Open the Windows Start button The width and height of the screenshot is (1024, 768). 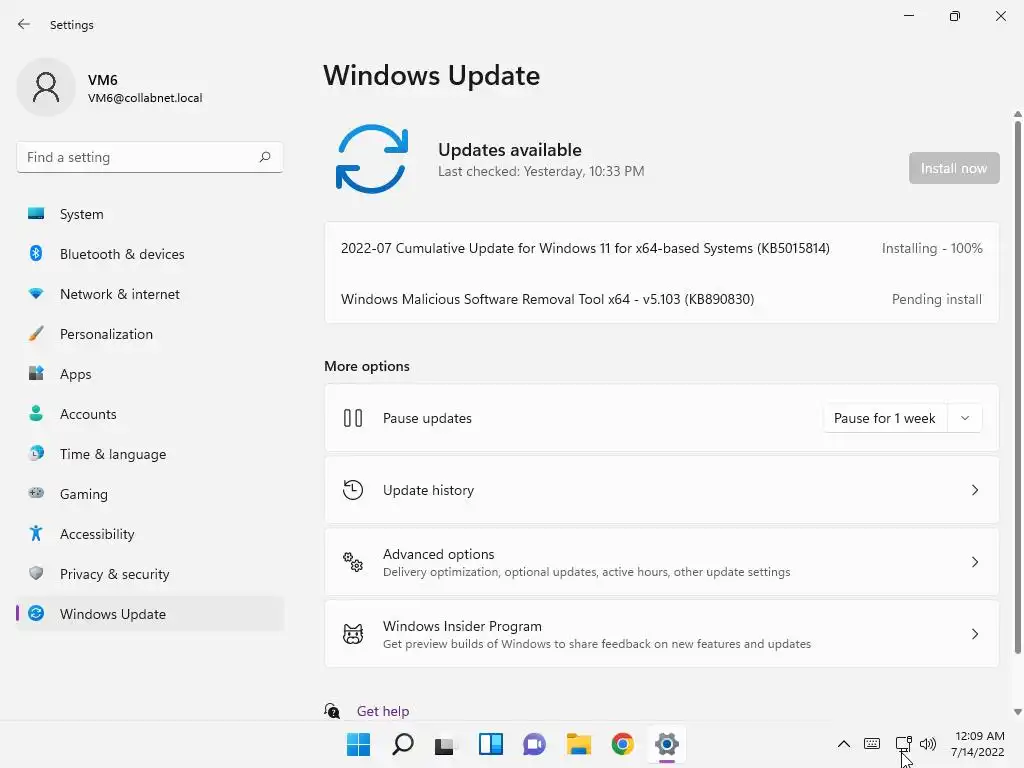coord(358,744)
